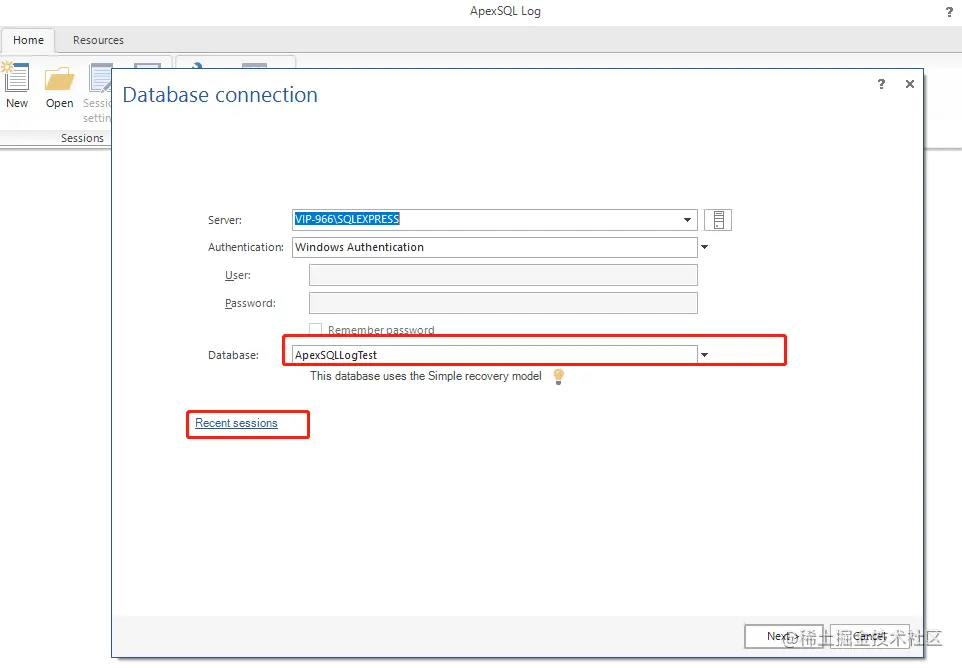Toggle the Remember password checkbox
Viewport: 962px width, 668px height.
tap(315, 329)
